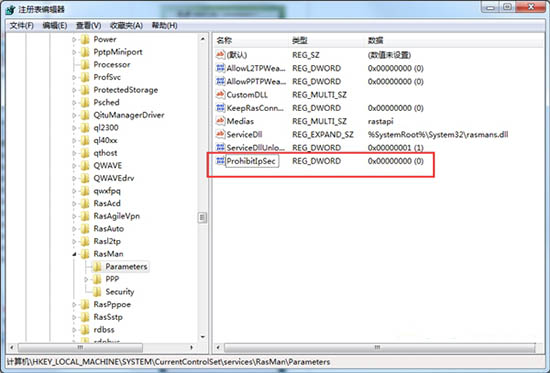Click the tree pane vertical scrollbar thumb

[x=202, y=218]
